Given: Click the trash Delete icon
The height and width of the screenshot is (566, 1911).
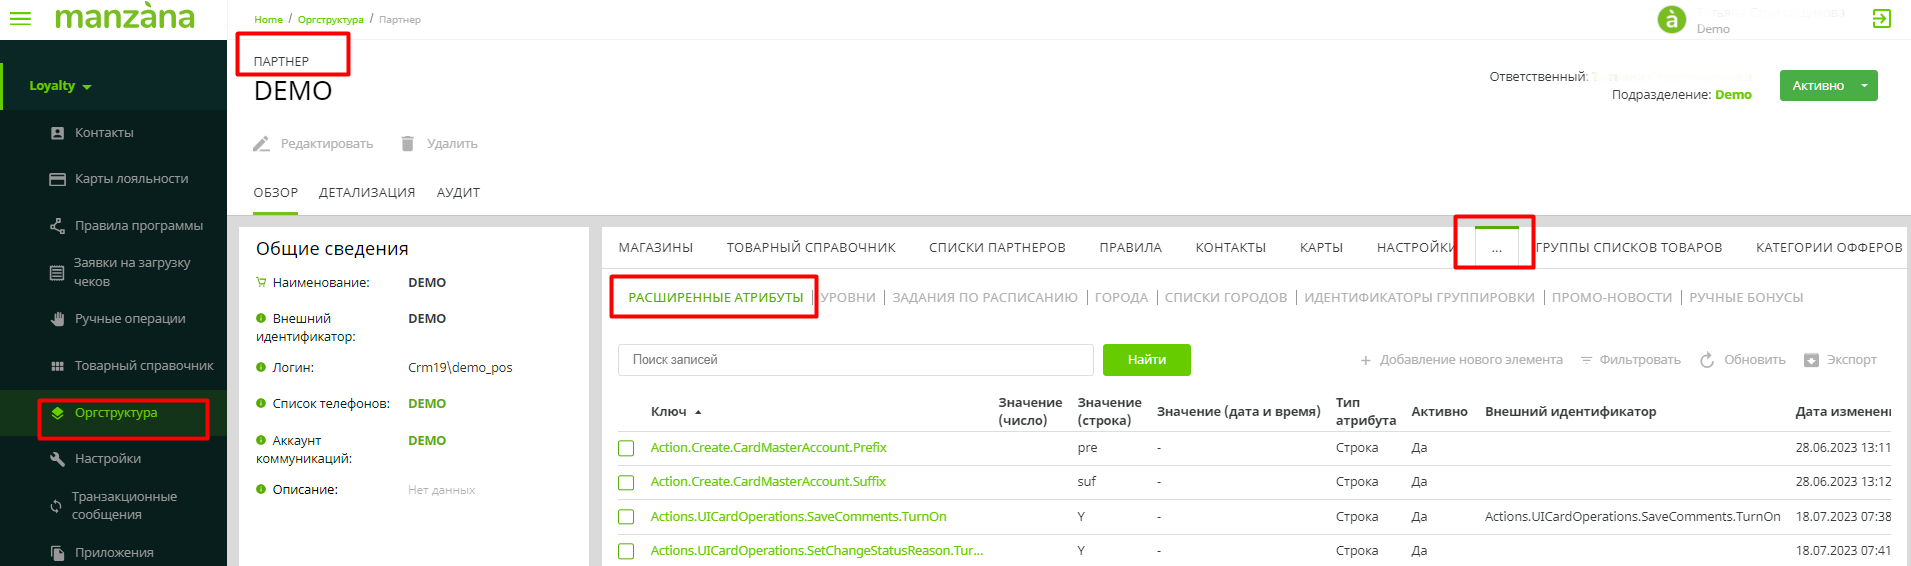Looking at the screenshot, I should (407, 144).
